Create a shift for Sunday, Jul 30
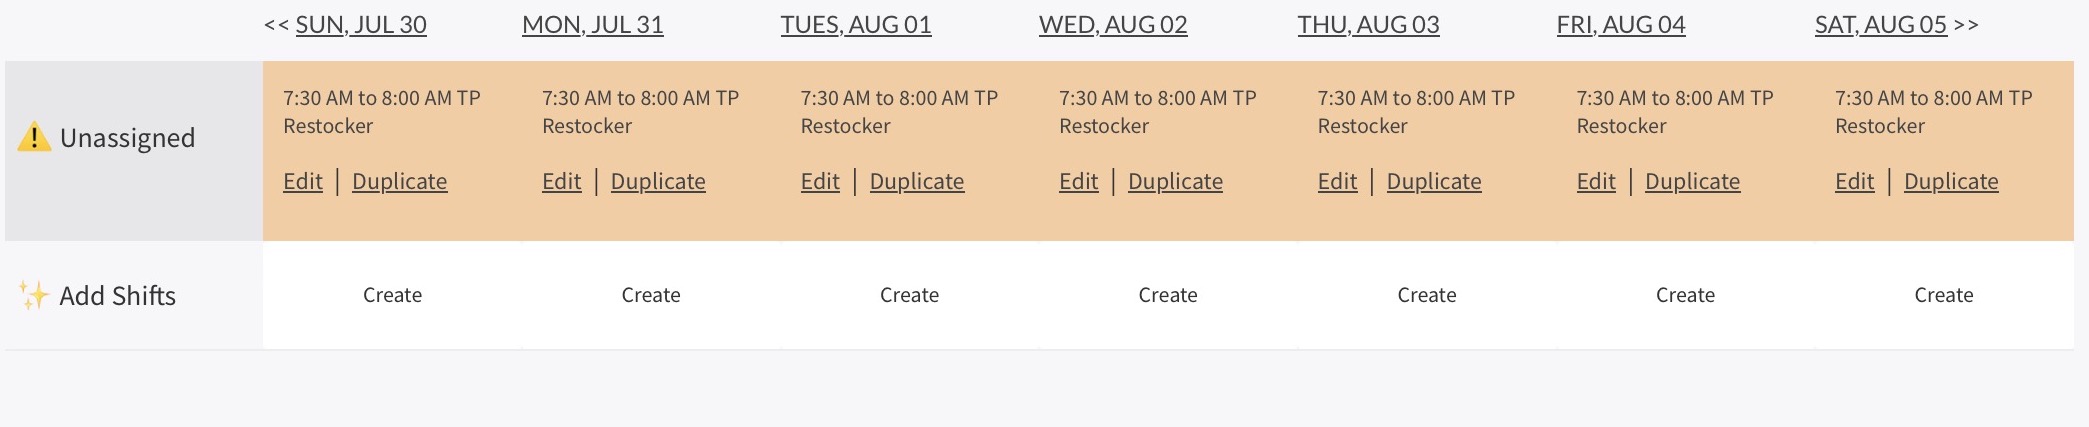 (392, 295)
